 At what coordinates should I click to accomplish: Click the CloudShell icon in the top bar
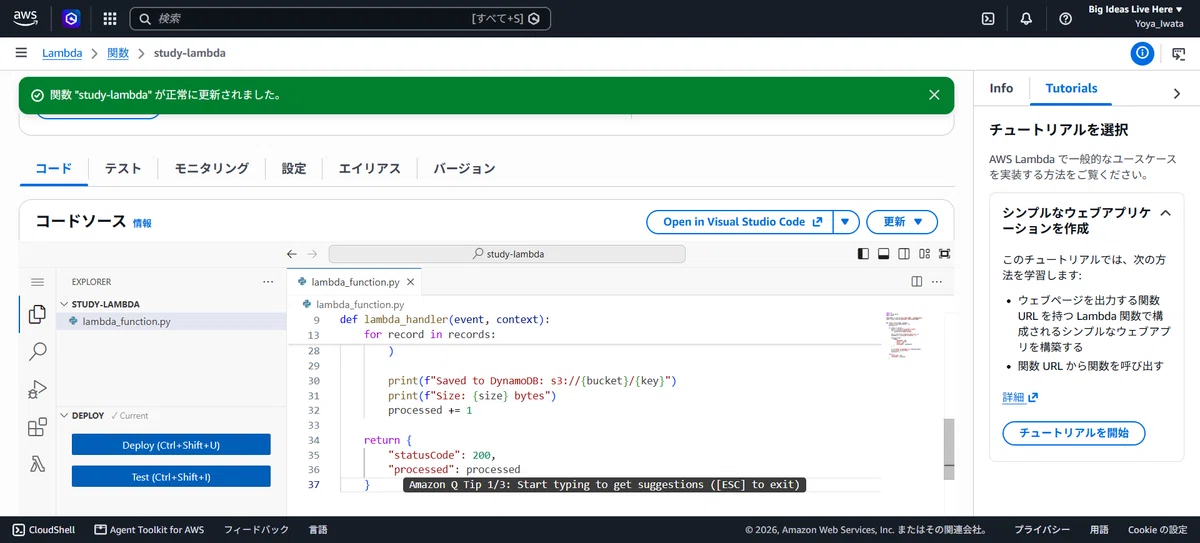point(988,18)
